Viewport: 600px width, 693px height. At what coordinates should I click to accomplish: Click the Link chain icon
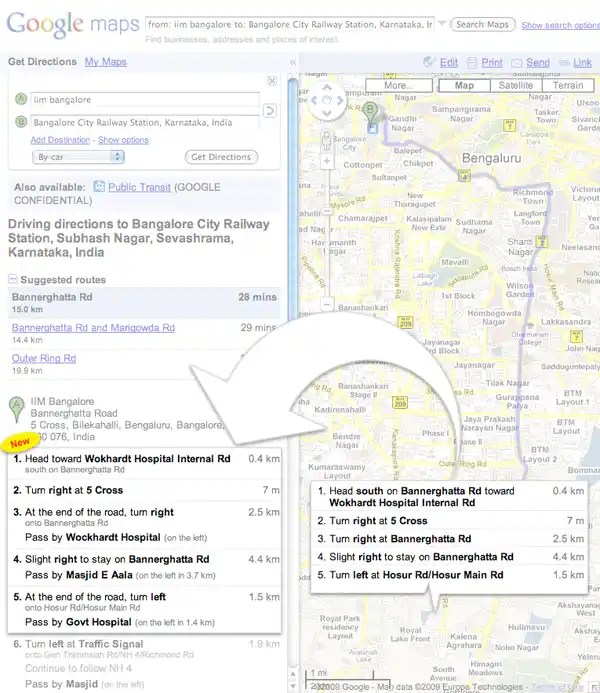[x=564, y=63]
